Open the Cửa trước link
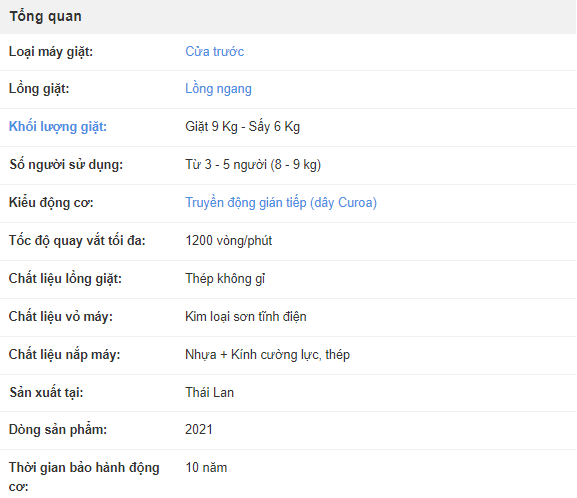This screenshot has height=498, width=577. tap(215, 52)
